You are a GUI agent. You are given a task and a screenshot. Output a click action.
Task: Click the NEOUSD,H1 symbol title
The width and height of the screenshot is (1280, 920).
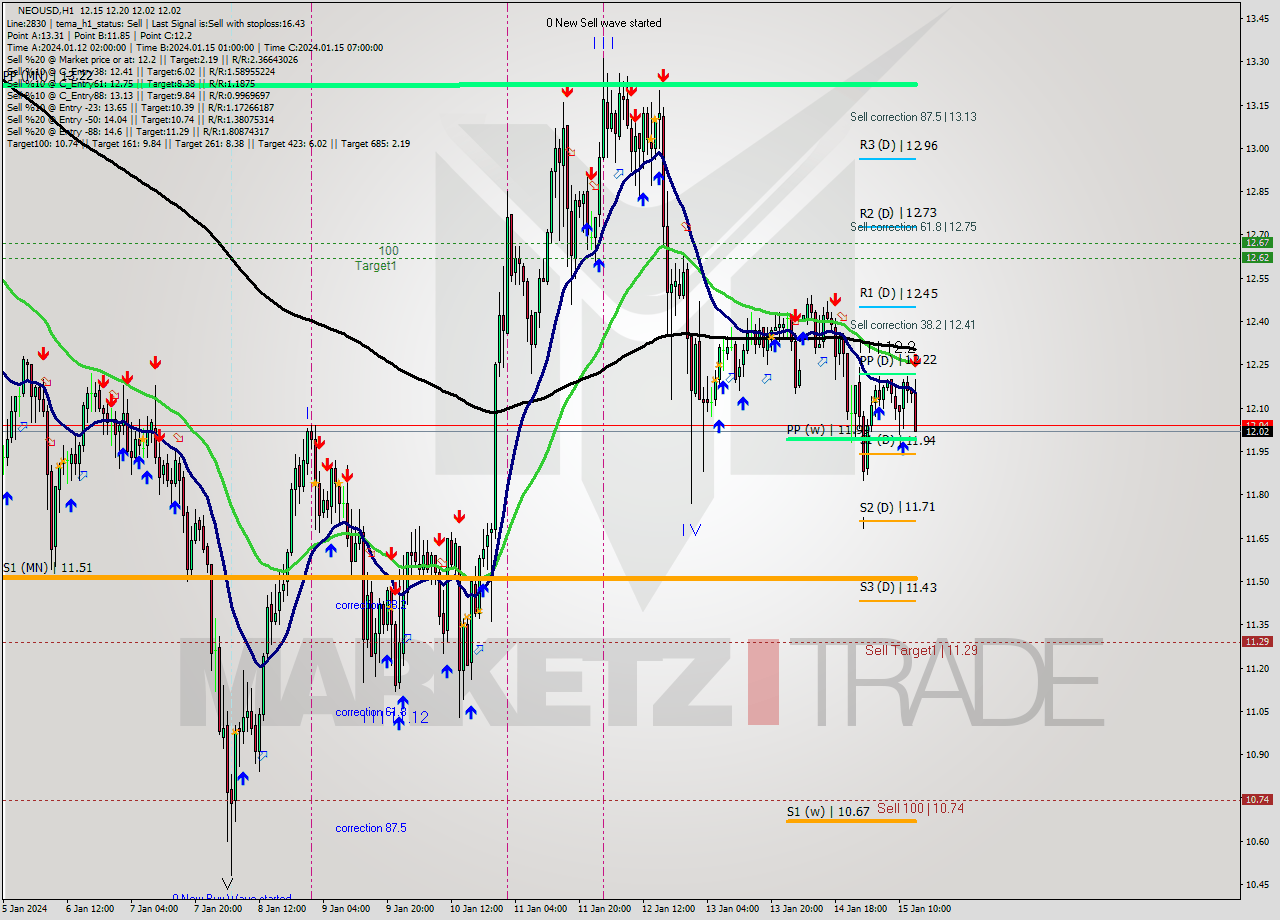click(45, 10)
